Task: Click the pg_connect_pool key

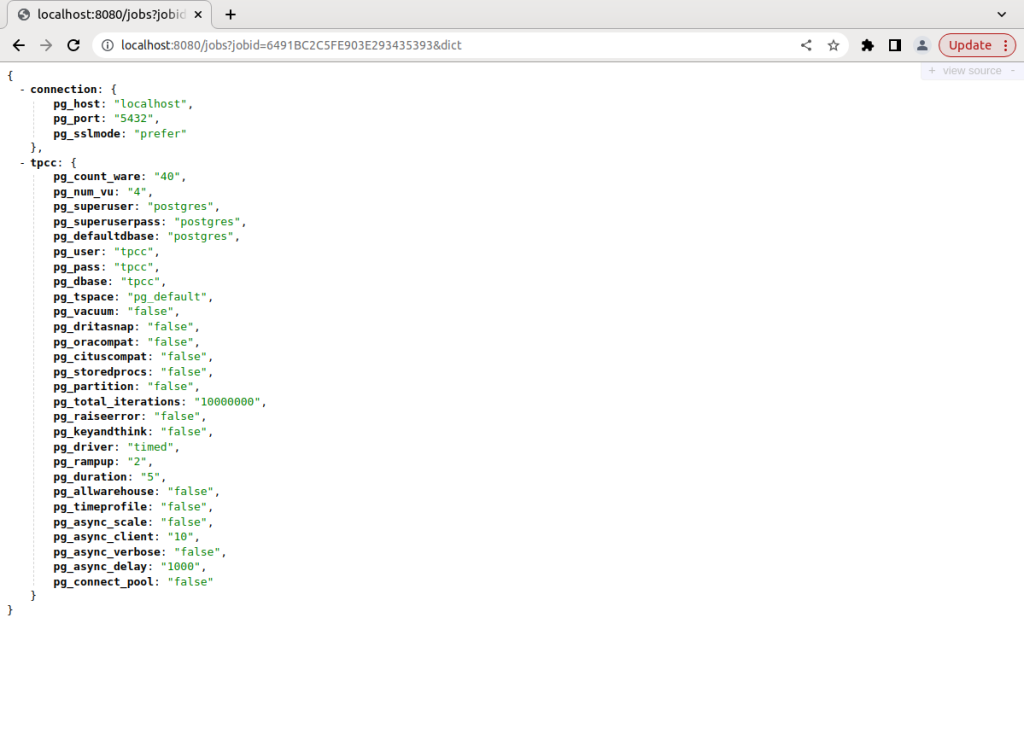Action: [103, 582]
